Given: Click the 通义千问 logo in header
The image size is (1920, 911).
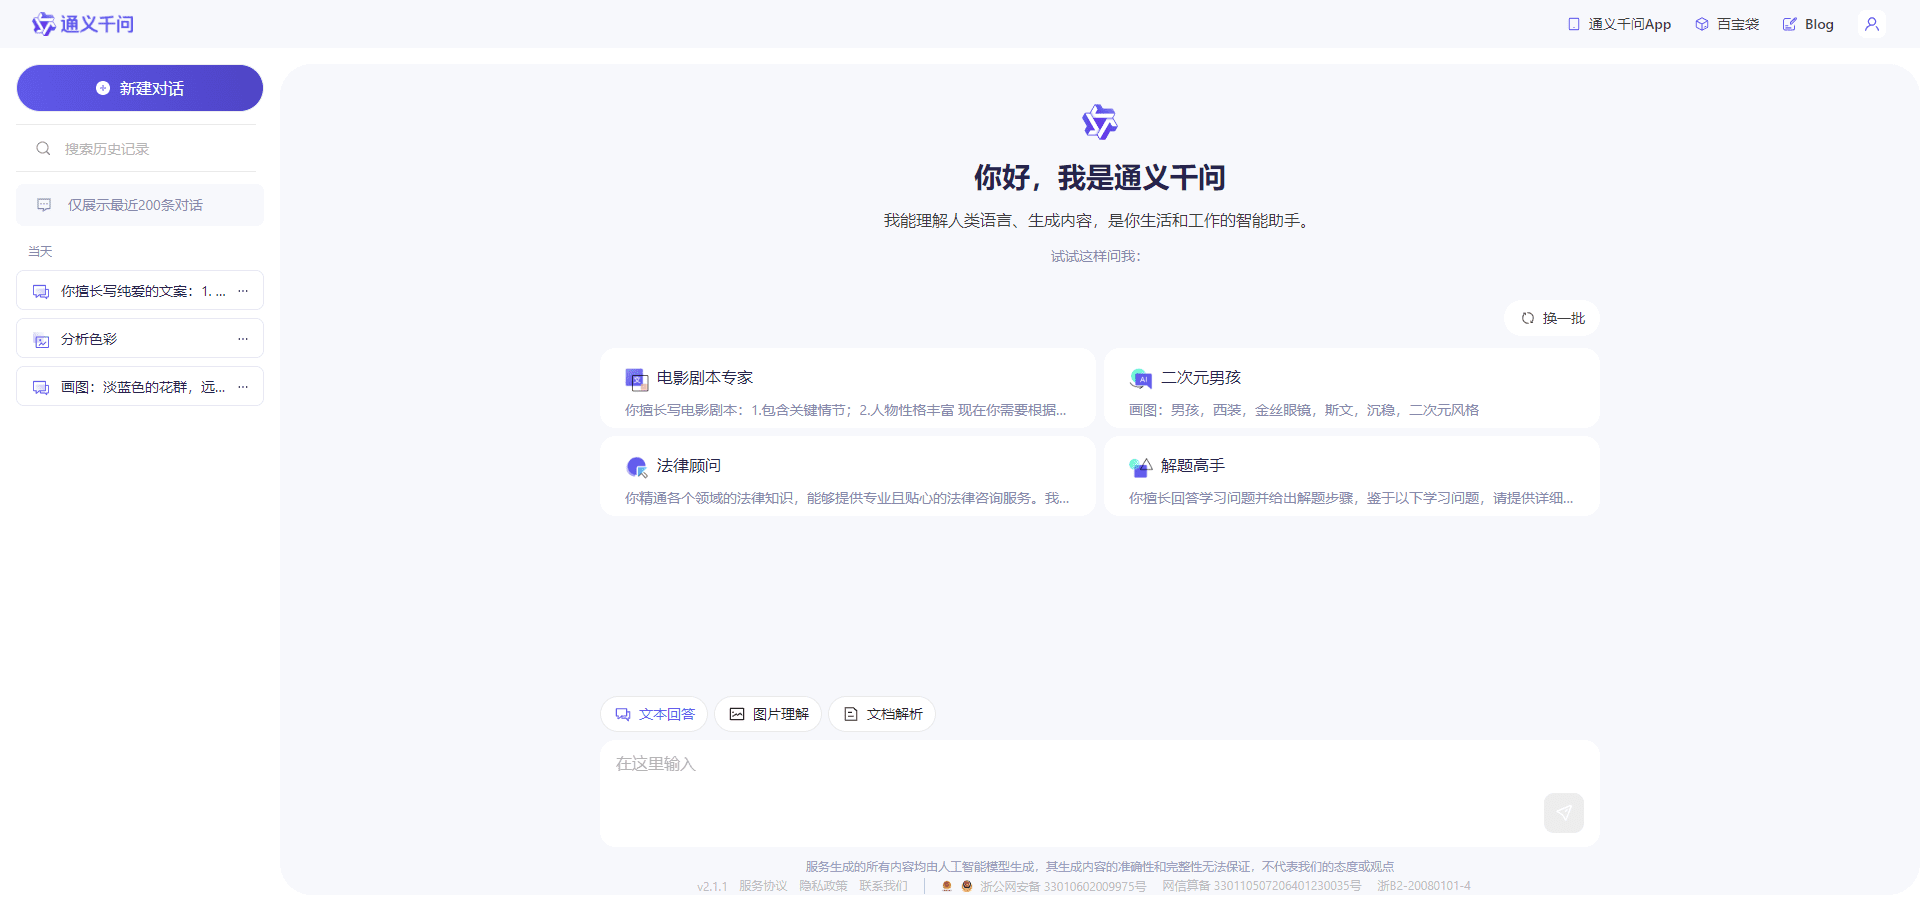Looking at the screenshot, I should 83,24.
